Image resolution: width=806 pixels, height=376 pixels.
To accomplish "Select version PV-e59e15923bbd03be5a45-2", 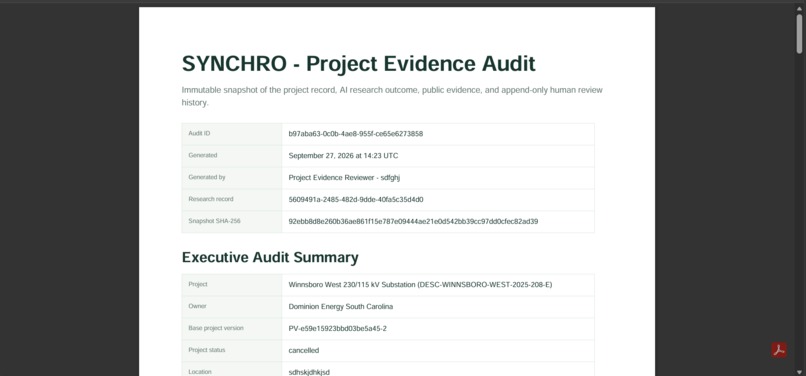I will coord(337,328).
